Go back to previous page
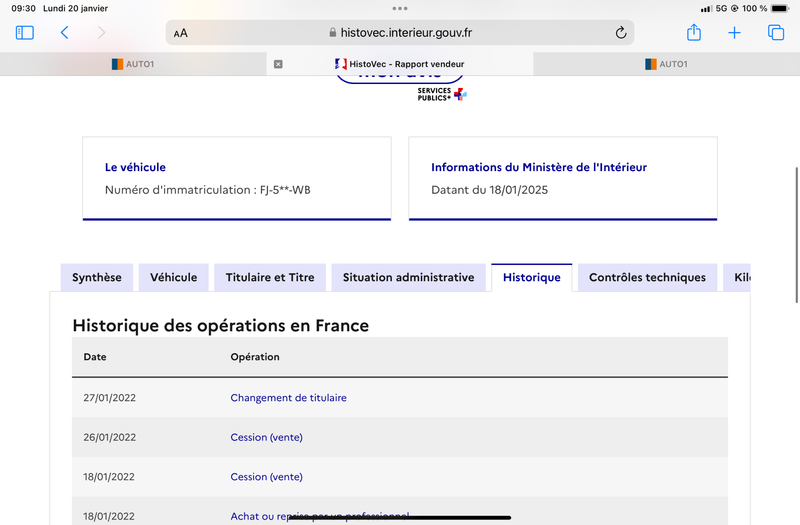This screenshot has height=525, width=800. point(64,33)
